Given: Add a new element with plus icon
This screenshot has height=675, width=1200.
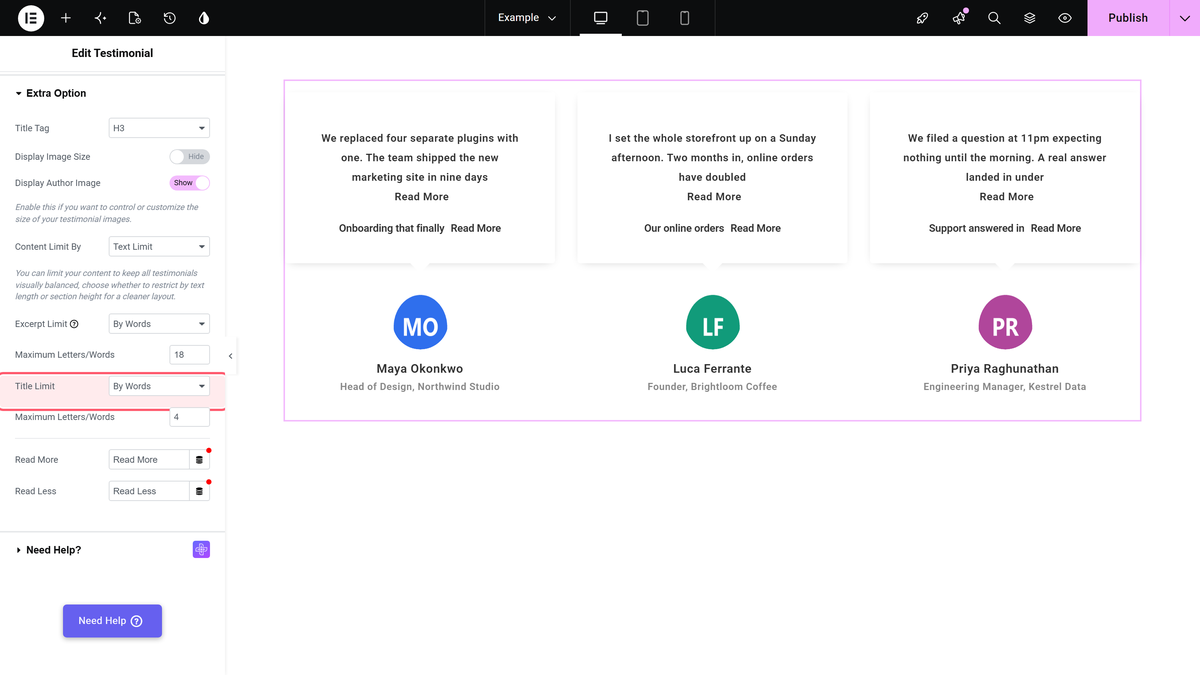Looking at the screenshot, I should (x=66, y=18).
